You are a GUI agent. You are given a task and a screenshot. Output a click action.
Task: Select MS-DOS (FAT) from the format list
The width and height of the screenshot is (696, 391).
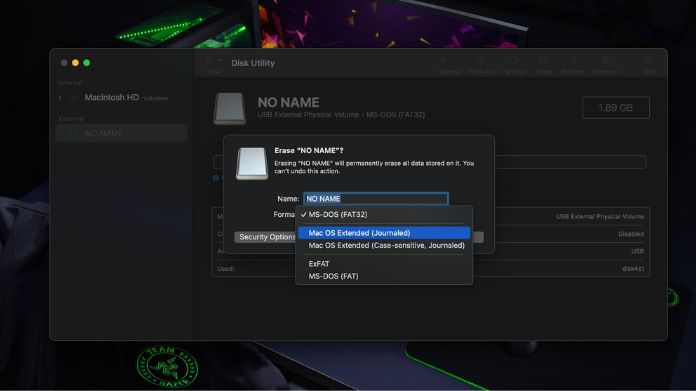(384, 276)
